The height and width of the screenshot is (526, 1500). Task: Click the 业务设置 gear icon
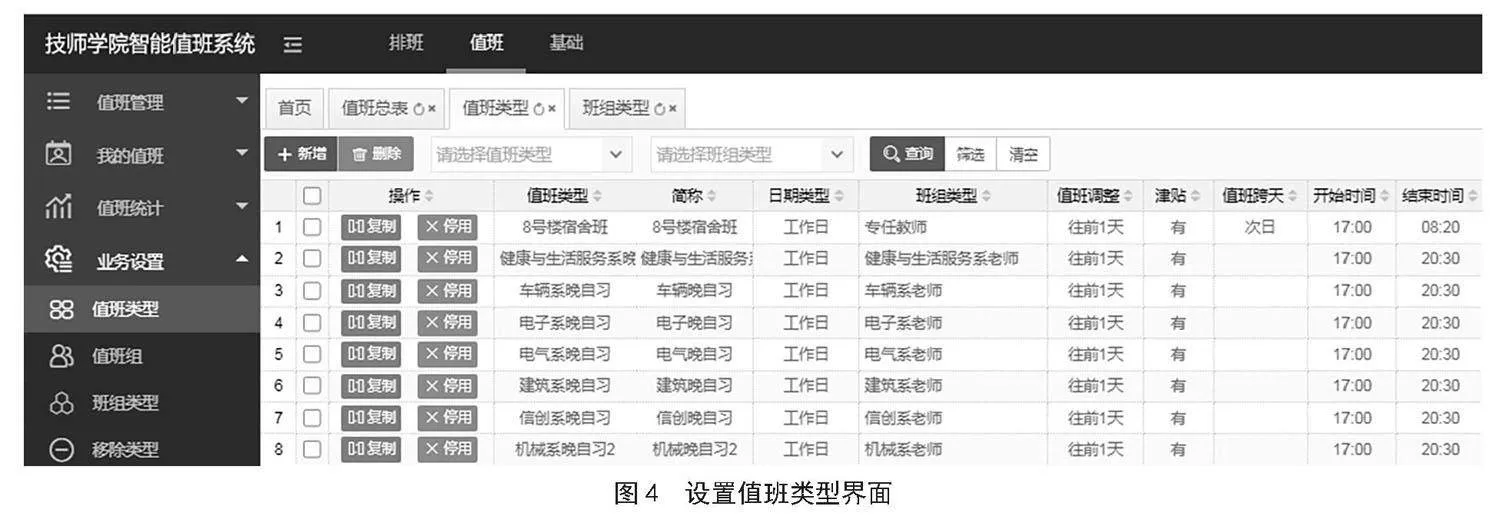click(59, 261)
